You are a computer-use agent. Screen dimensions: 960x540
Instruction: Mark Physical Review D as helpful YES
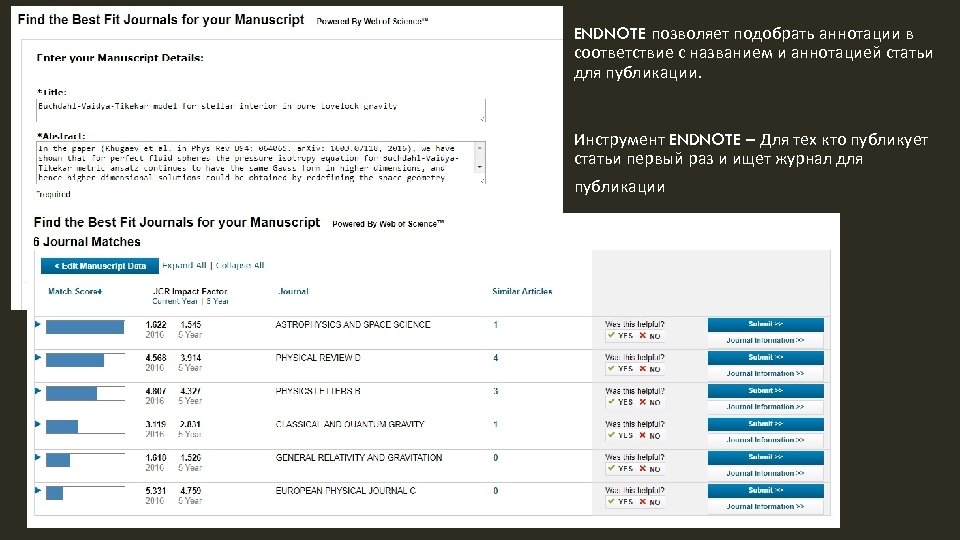620,369
